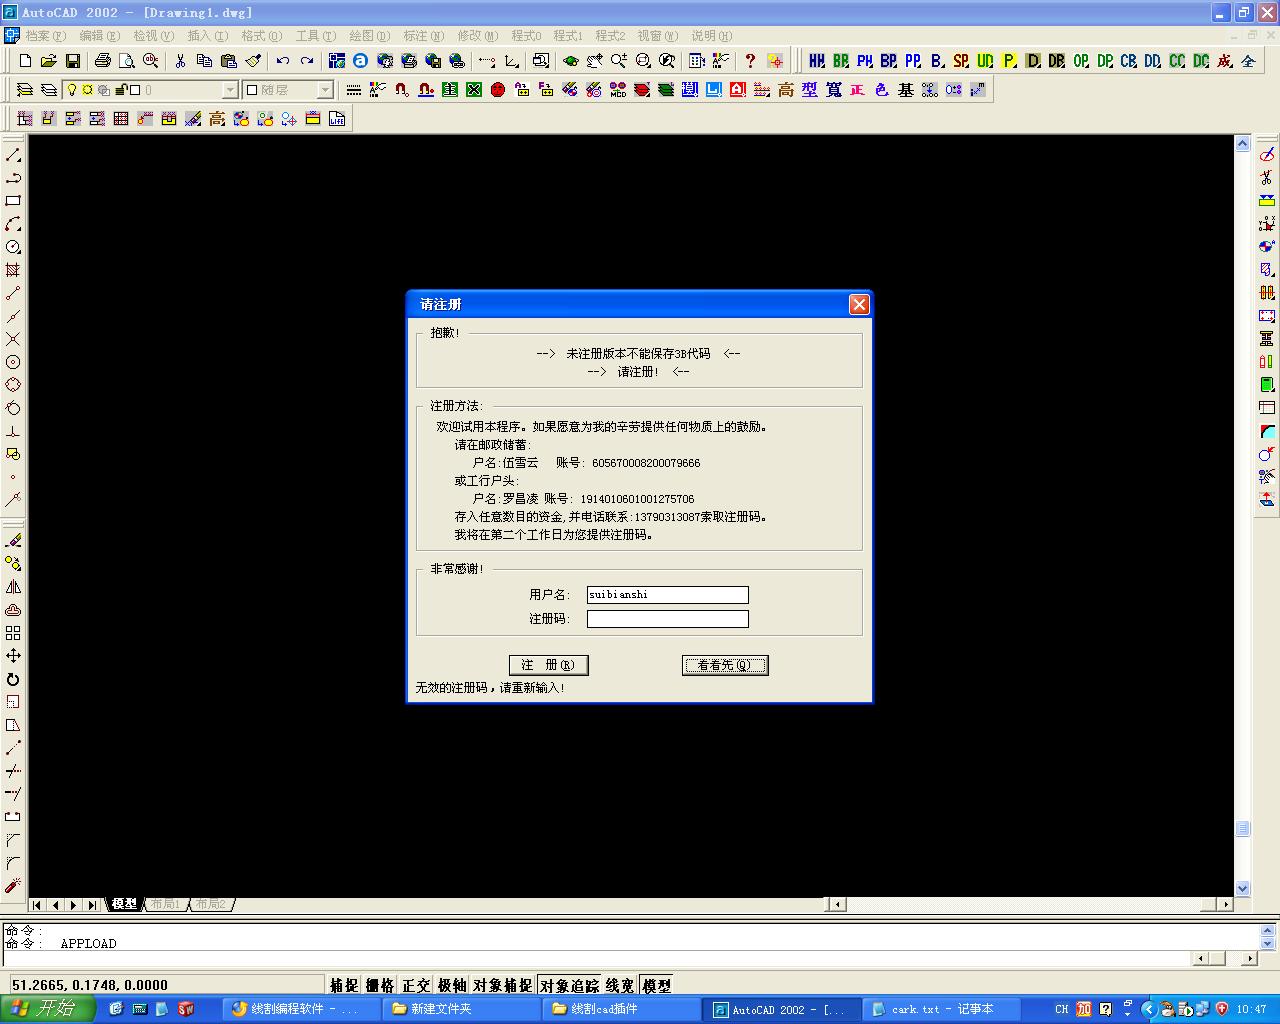This screenshot has height=1024, width=1280.
Task: Click the drawing area vertical scroll down arrow
Action: click(1243, 888)
